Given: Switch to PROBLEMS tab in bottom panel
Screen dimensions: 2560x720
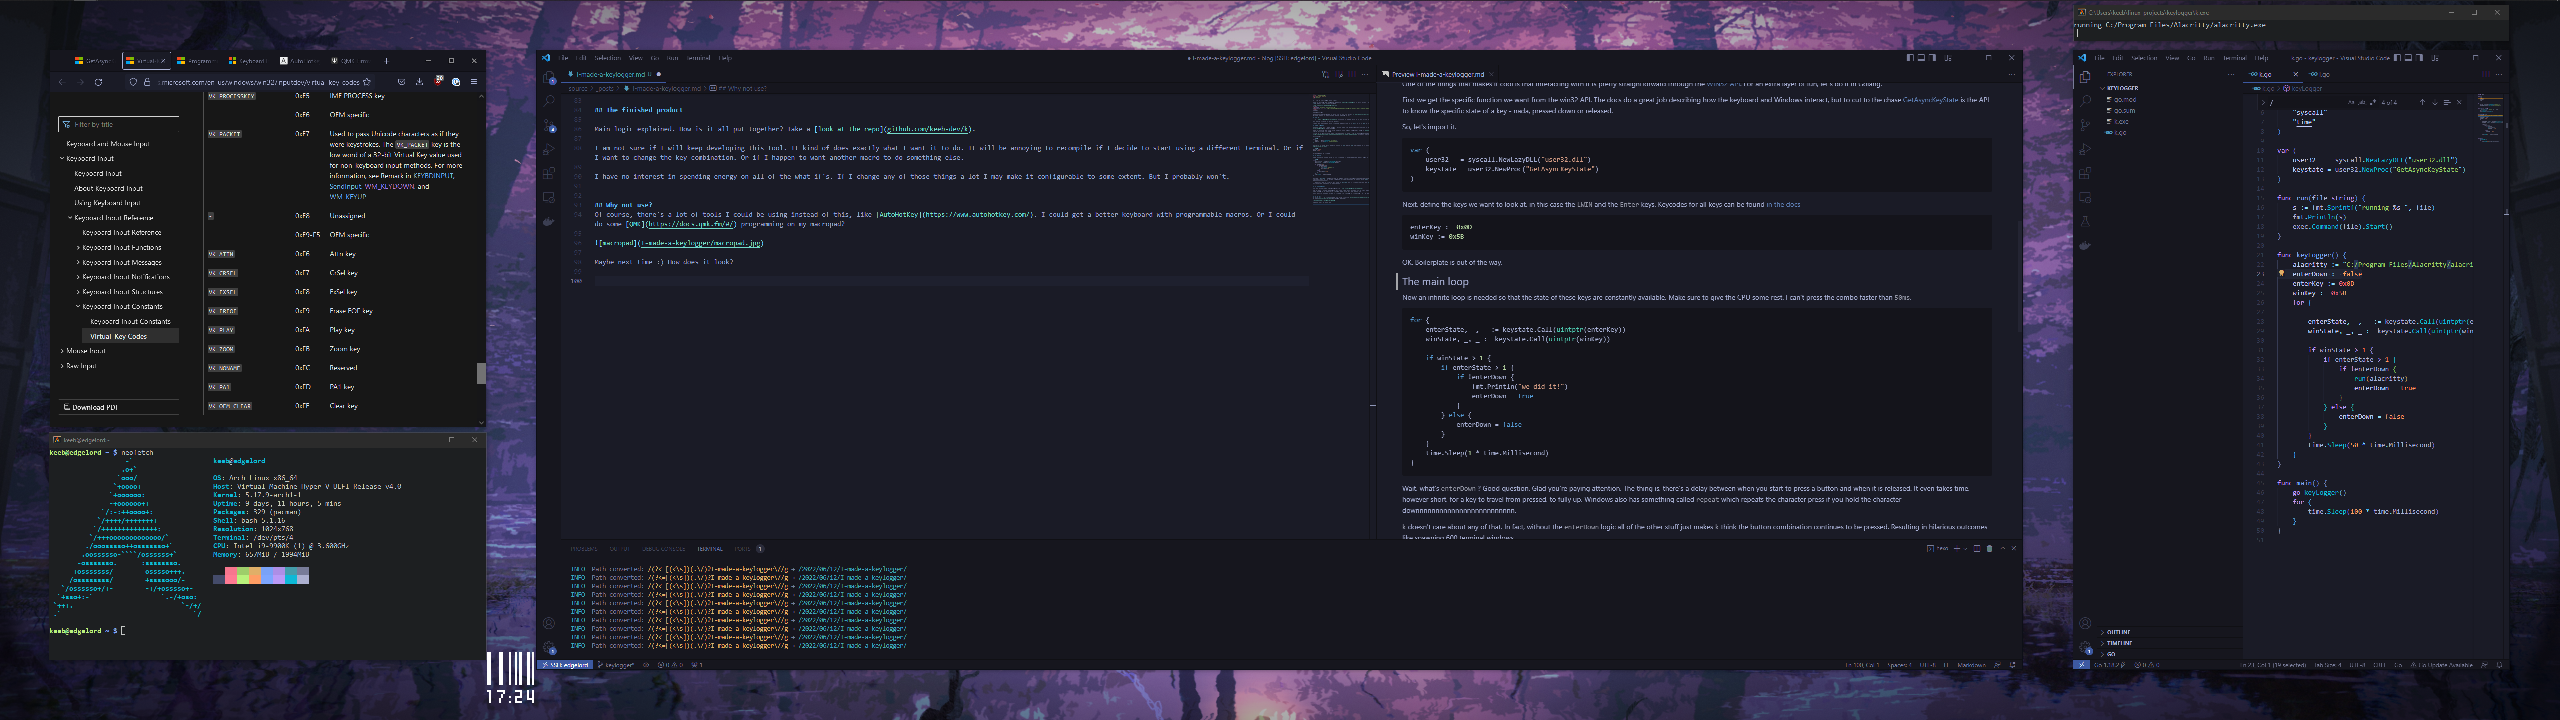Looking at the screenshot, I should [x=584, y=549].
